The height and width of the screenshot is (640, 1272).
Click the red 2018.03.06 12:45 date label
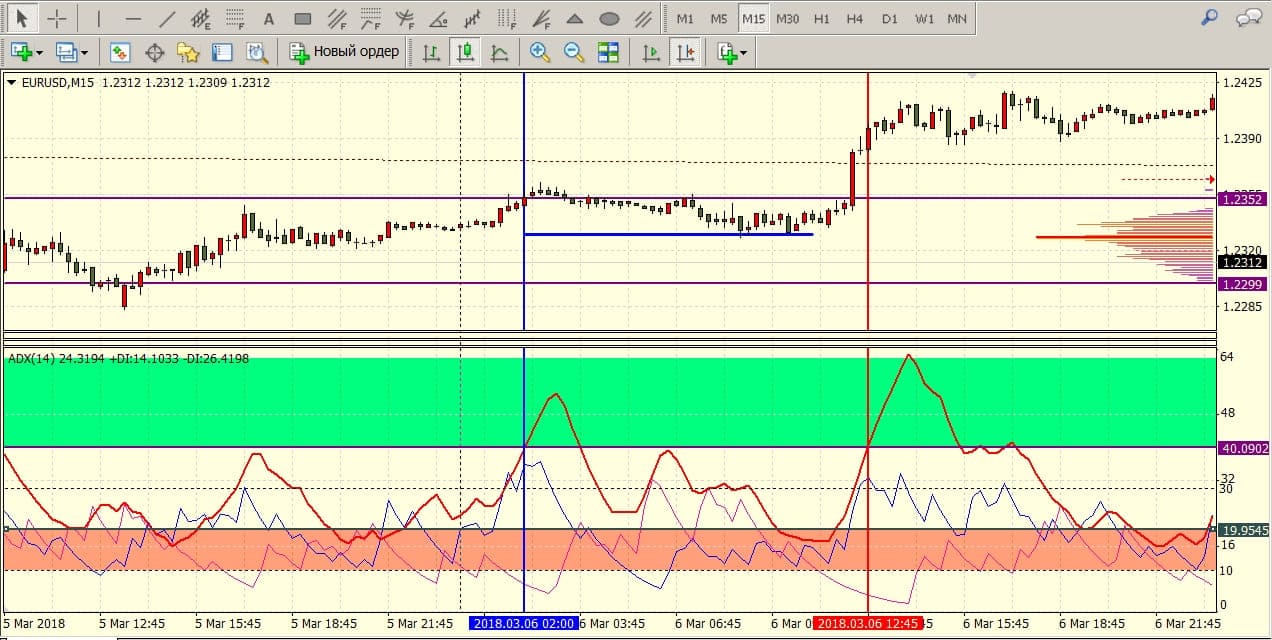pos(867,623)
